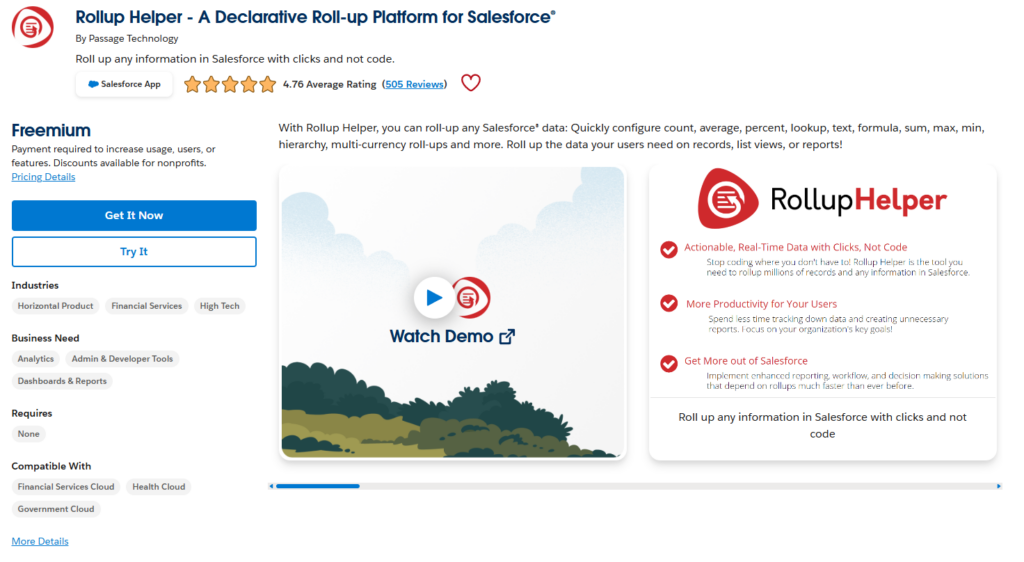The image size is (1024, 562).
Task: Open the Pricing Details link
Action: (x=43, y=177)
